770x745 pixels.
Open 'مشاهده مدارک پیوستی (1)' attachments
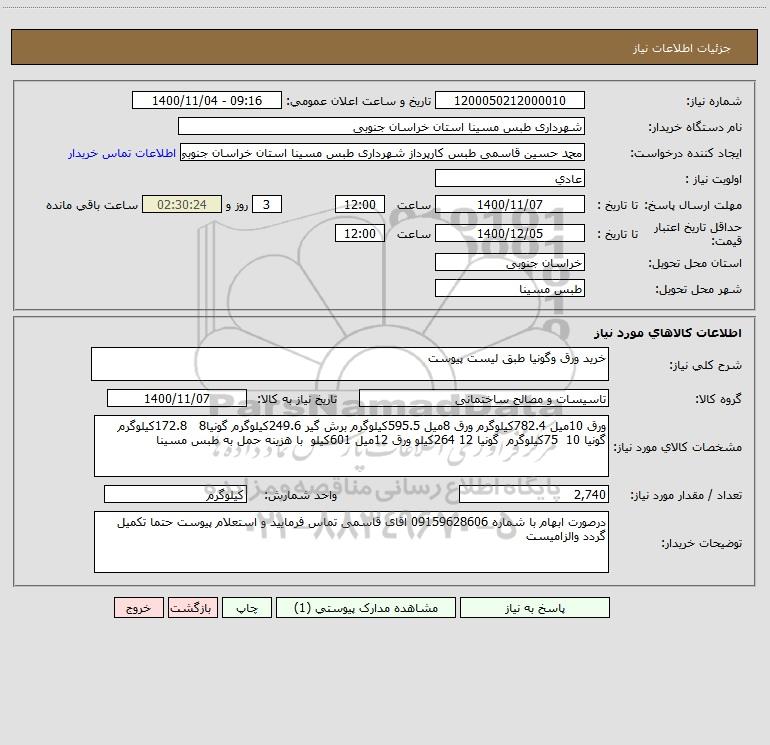[x=366, y=607]
